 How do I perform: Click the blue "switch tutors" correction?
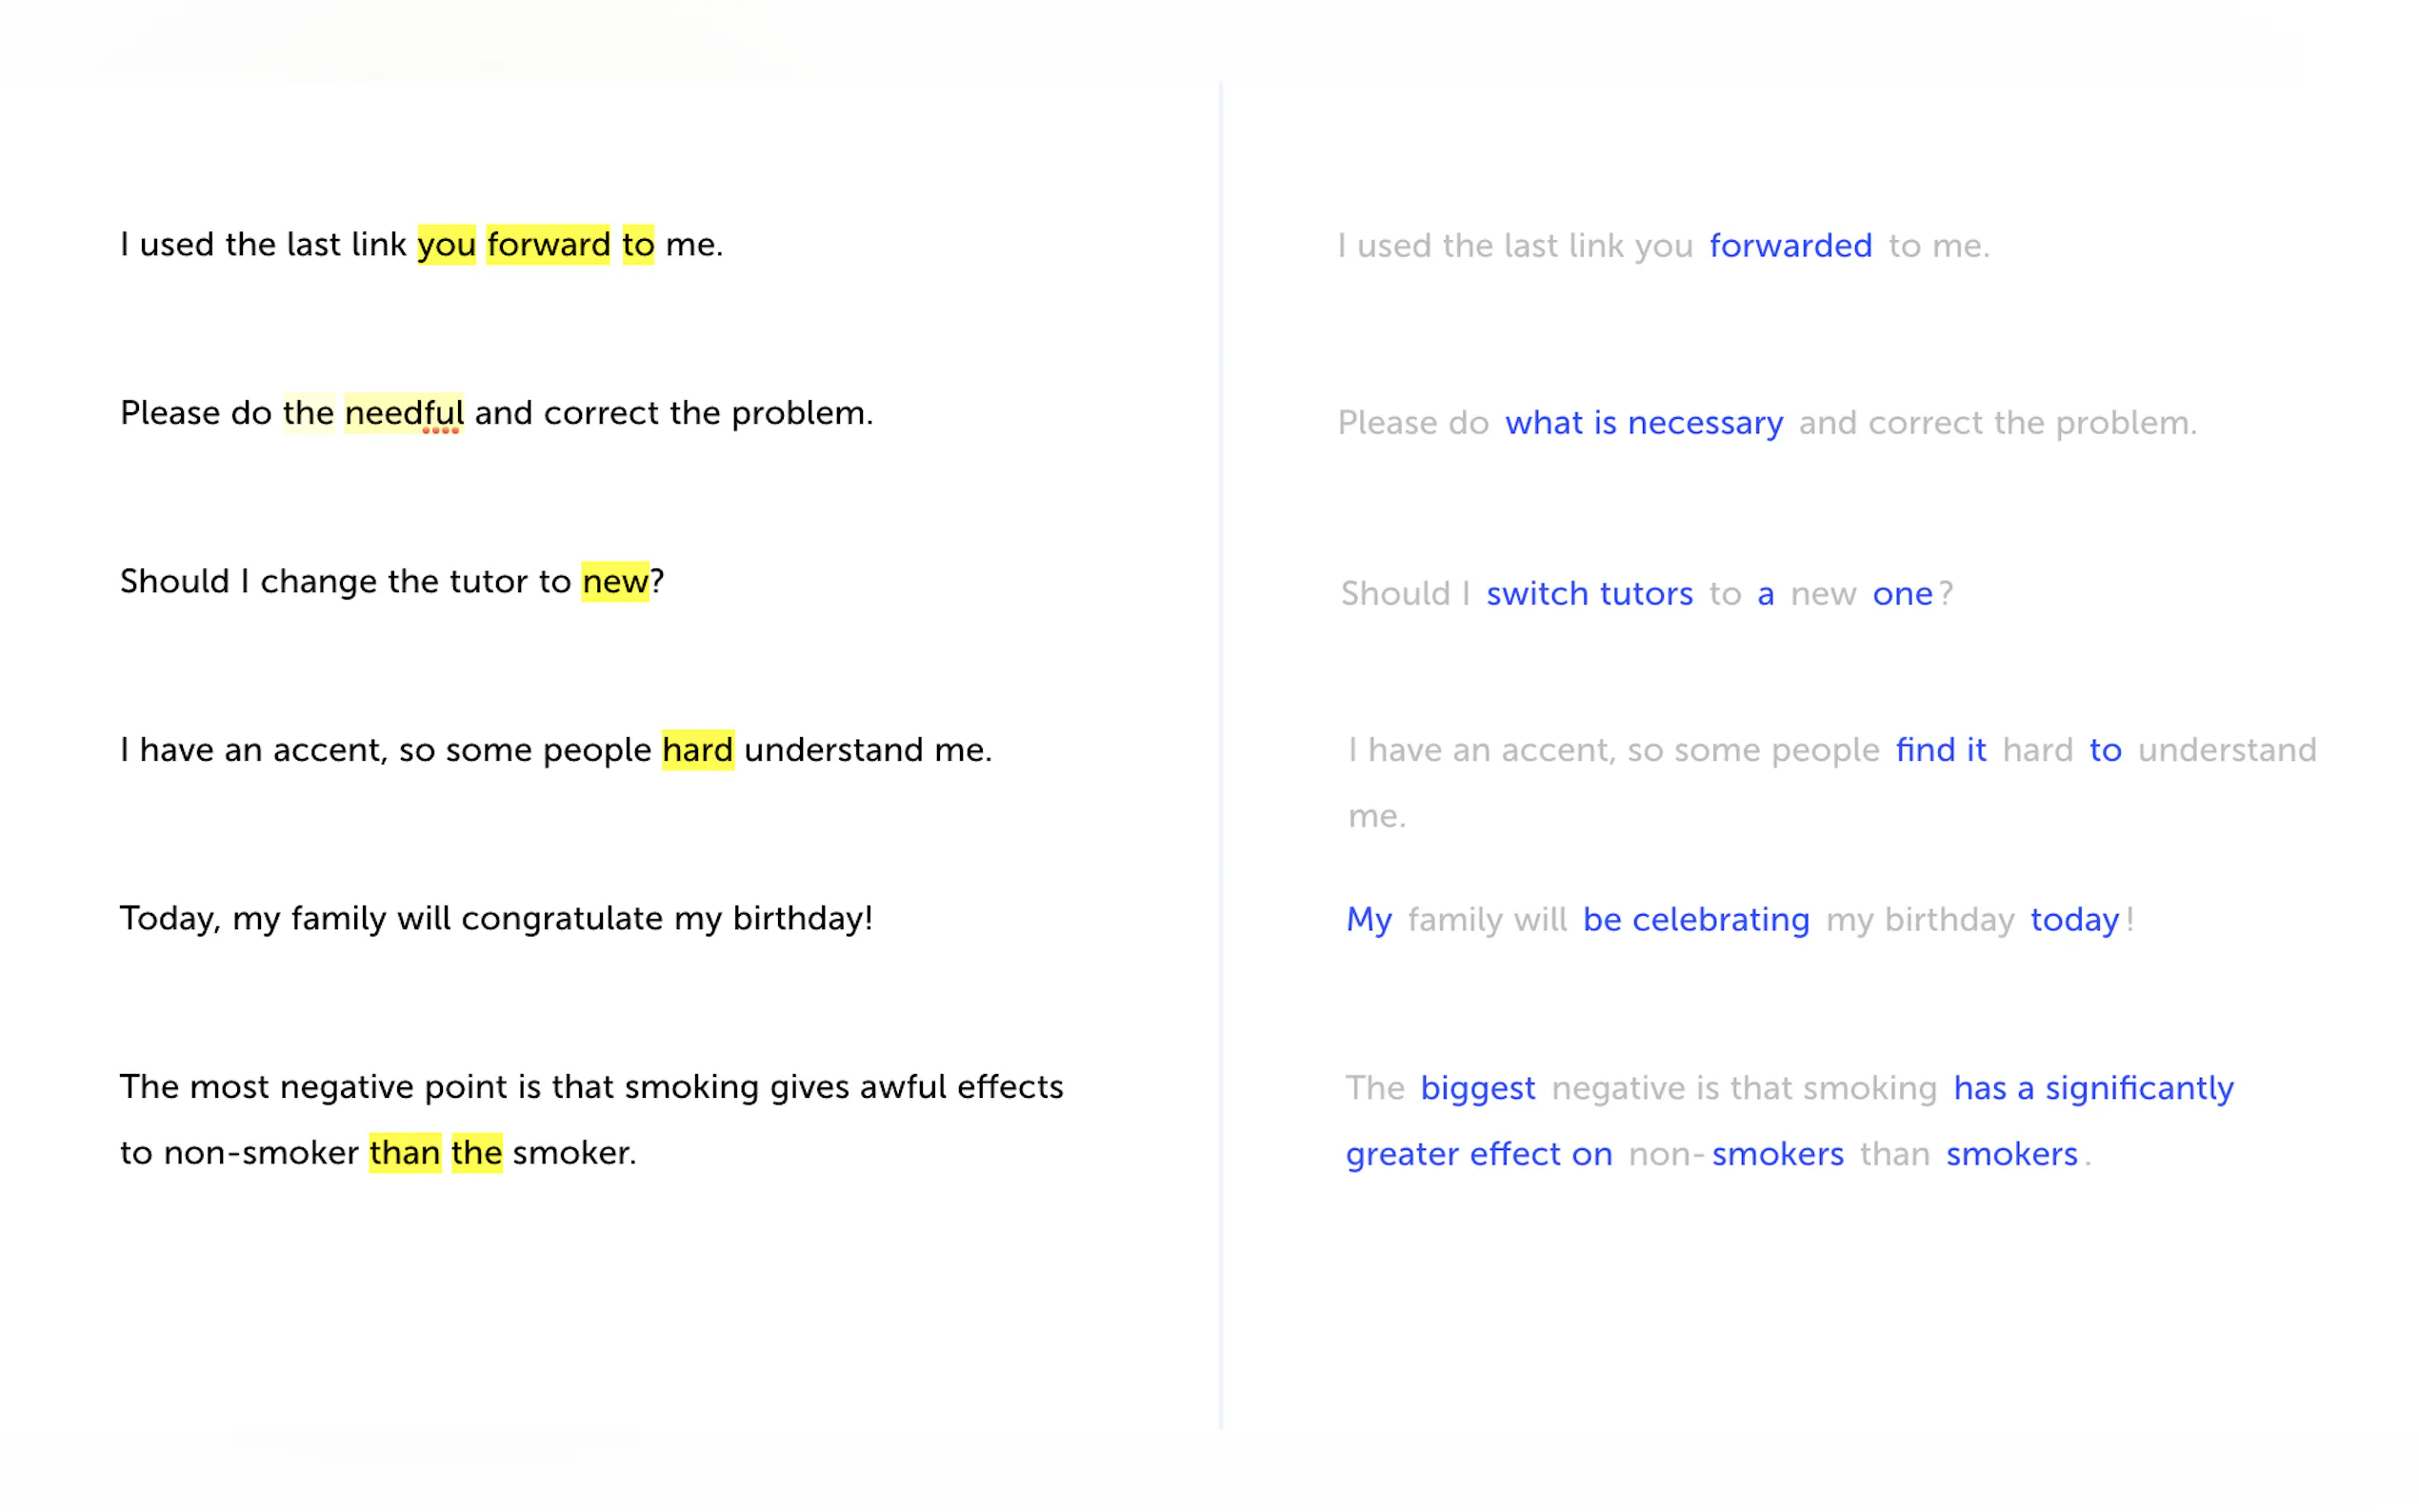tap(1589, 593)
